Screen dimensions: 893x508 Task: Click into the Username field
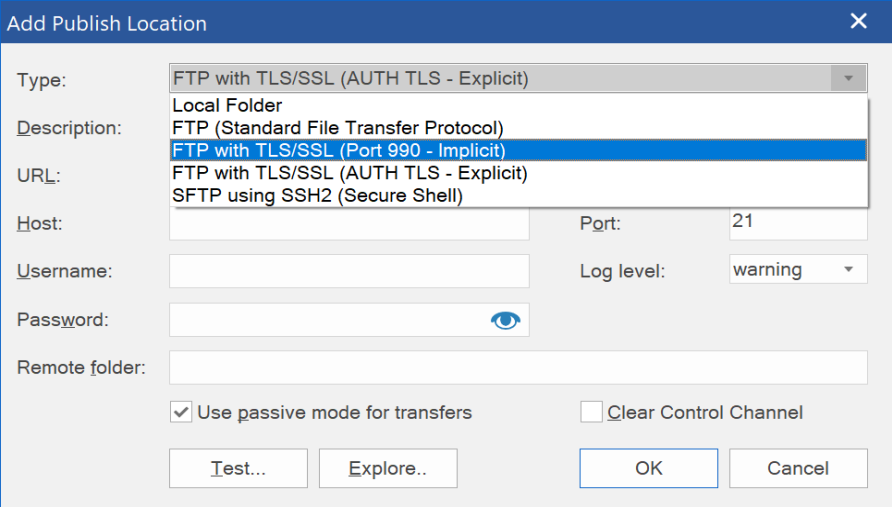(349, 271)
